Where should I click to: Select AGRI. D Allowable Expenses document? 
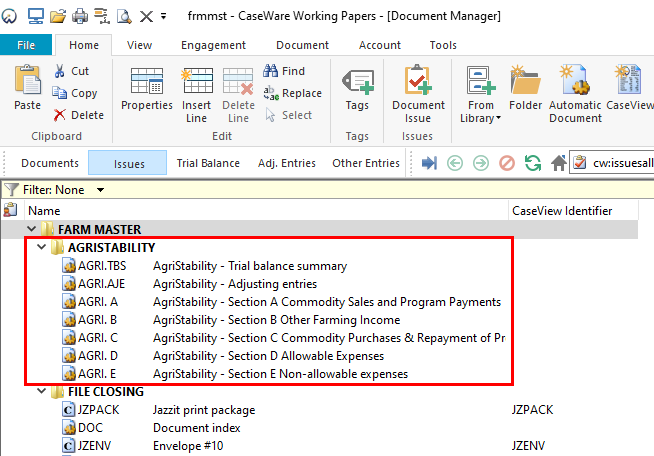tap(223, 355)
